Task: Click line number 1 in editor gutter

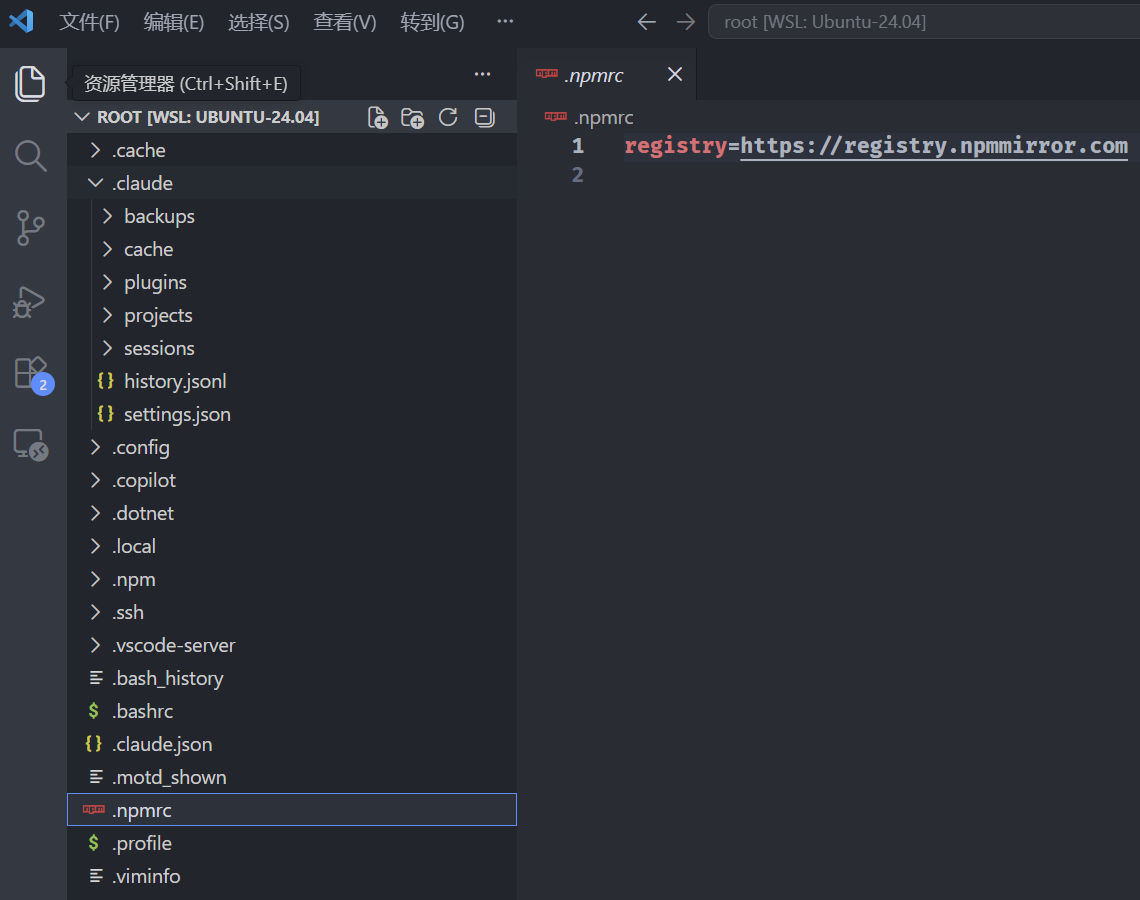Action: coord(578,146)
